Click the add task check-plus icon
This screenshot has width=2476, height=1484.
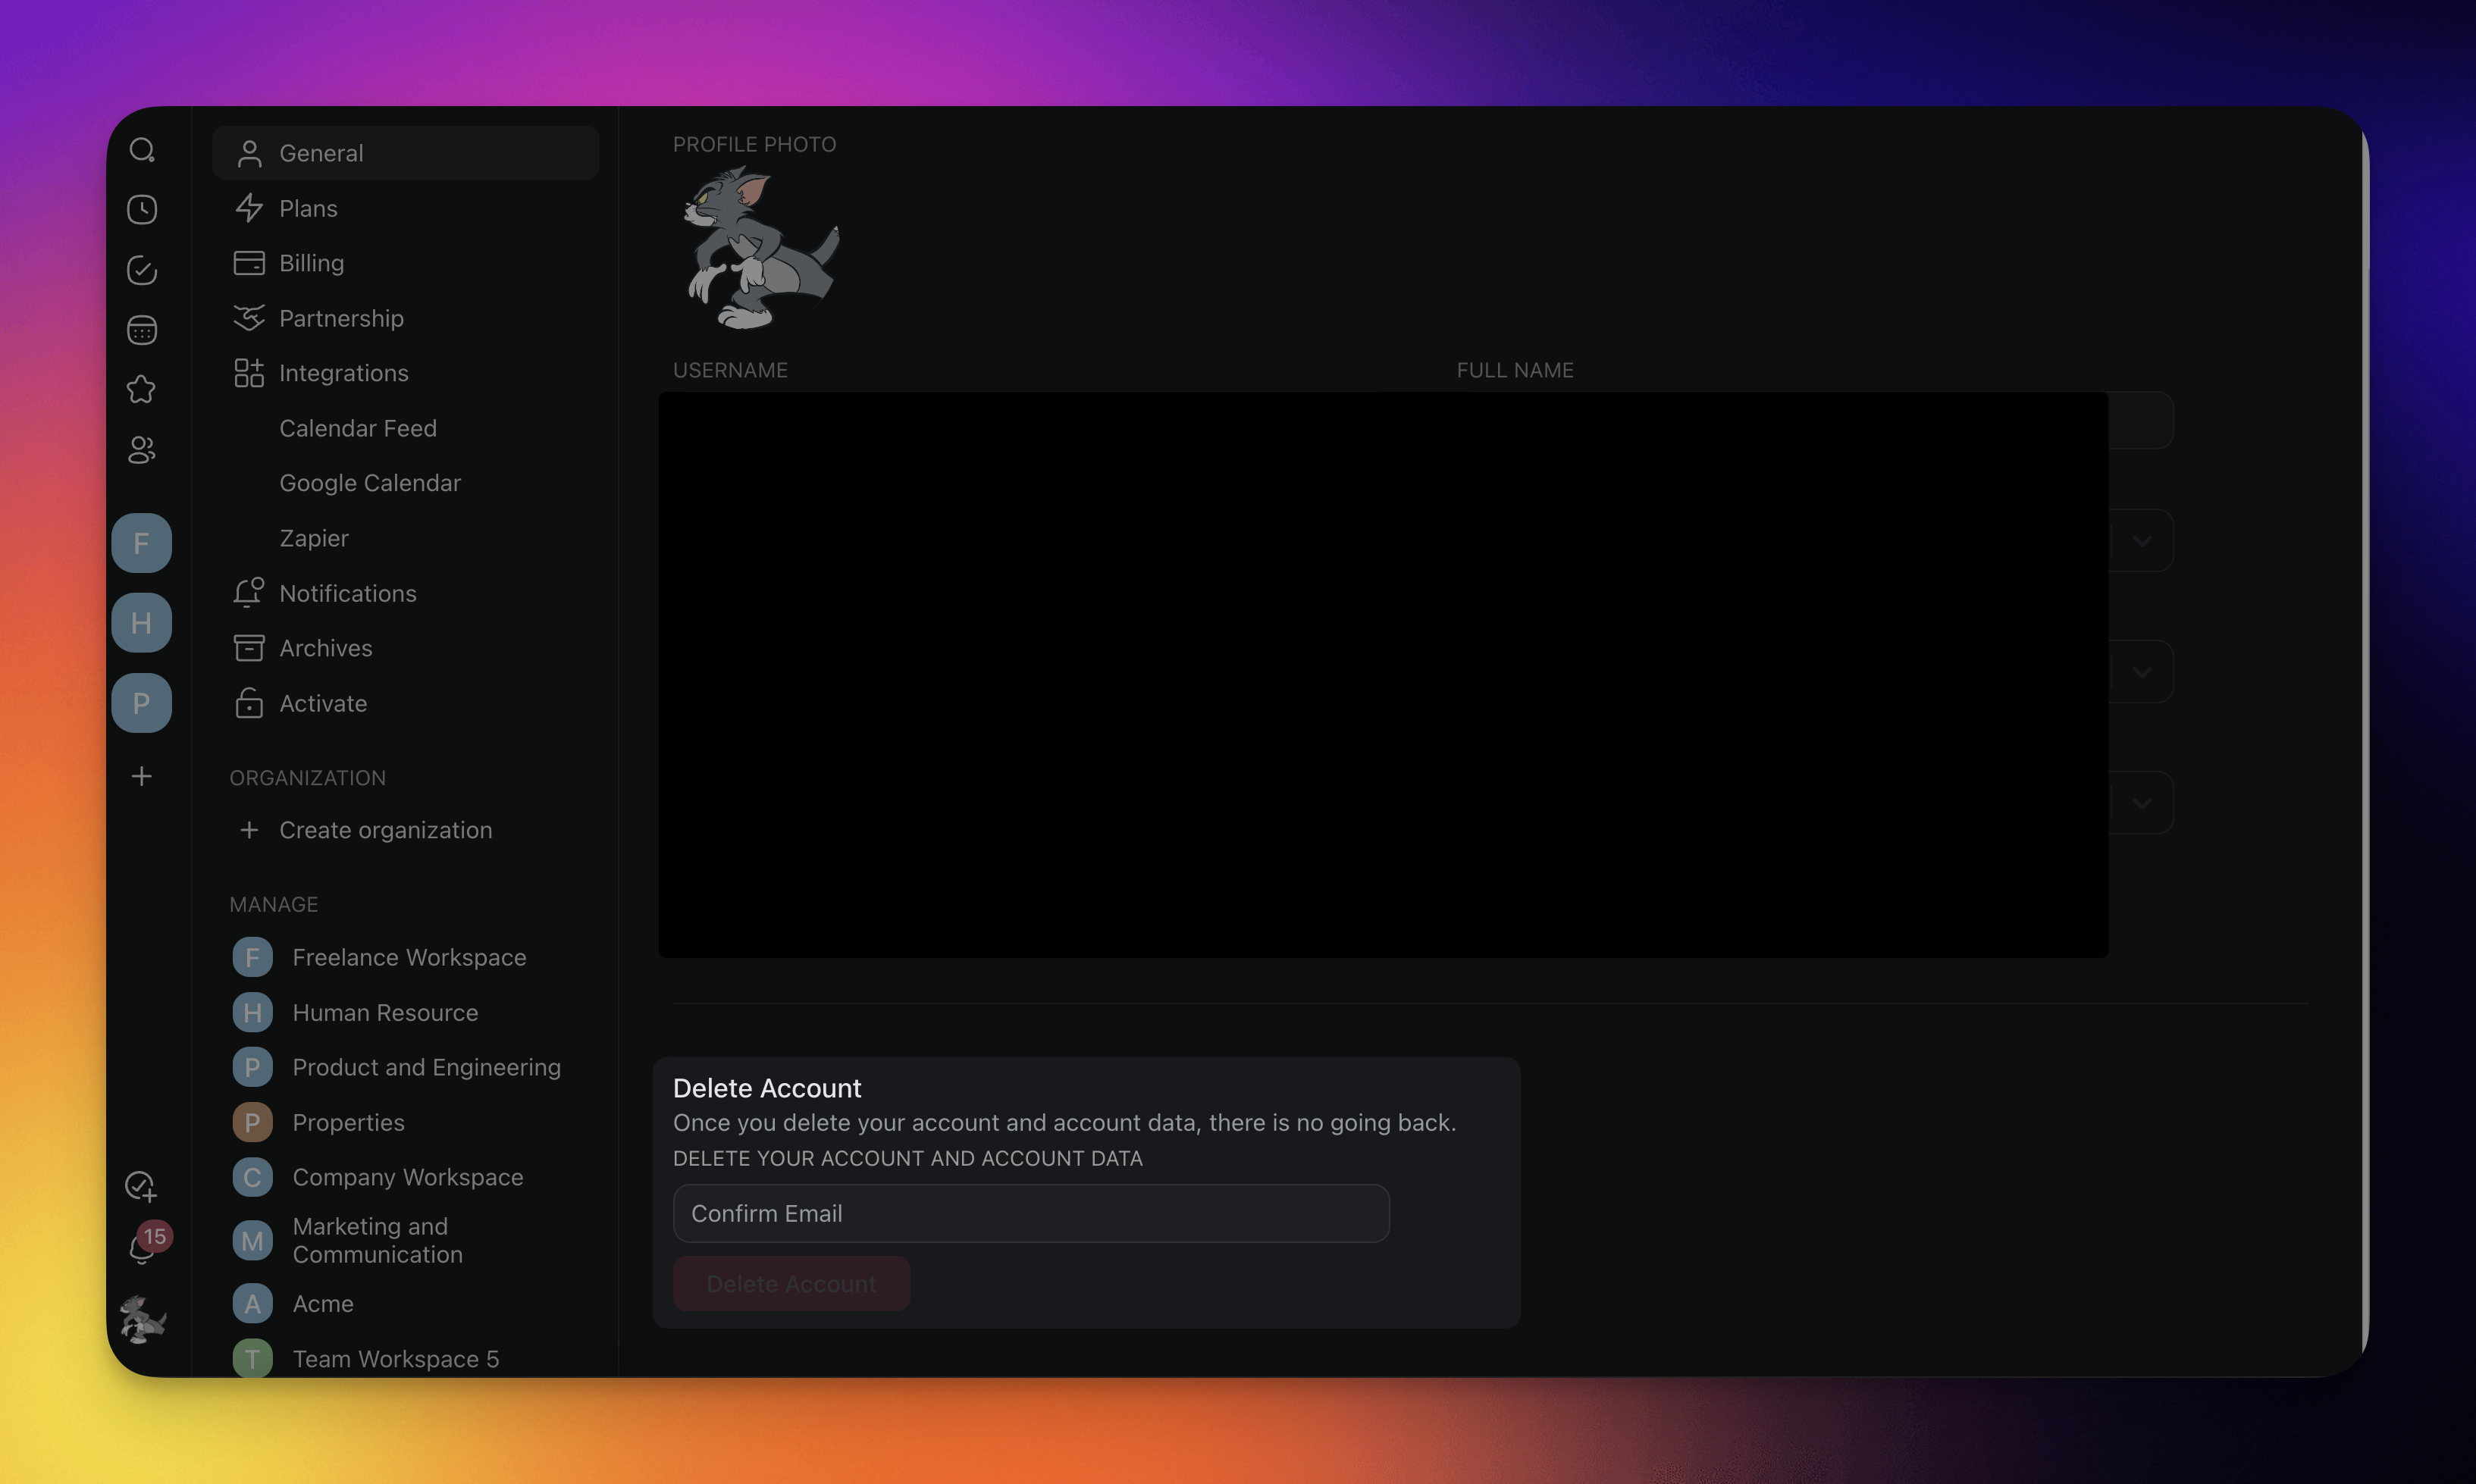pos(141,1186)
